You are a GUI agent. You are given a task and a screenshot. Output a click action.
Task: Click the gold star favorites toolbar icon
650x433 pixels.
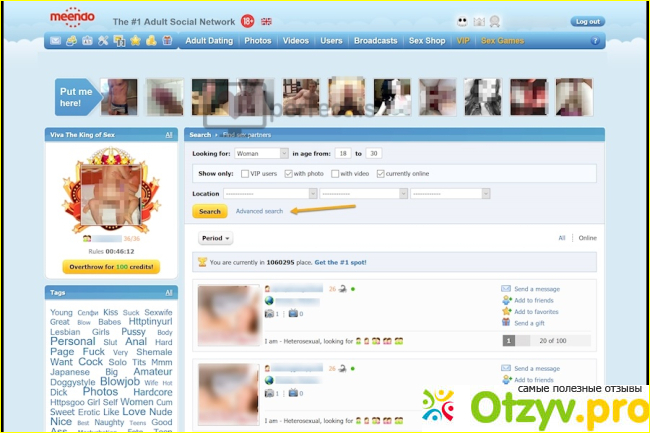135,41
